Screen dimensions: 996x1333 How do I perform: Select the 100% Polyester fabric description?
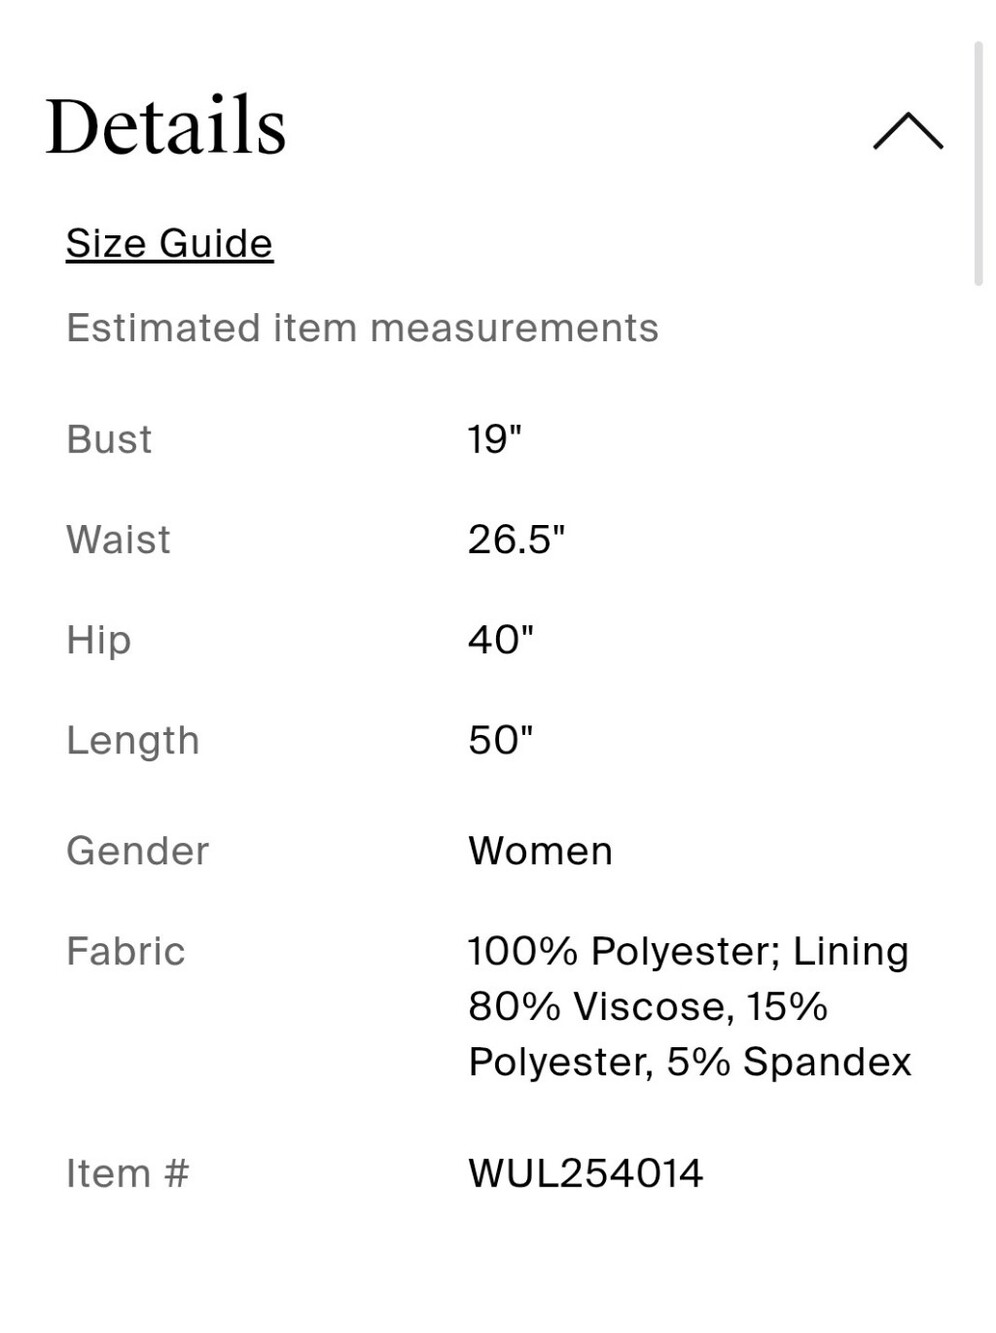(x=690, y=1006)
